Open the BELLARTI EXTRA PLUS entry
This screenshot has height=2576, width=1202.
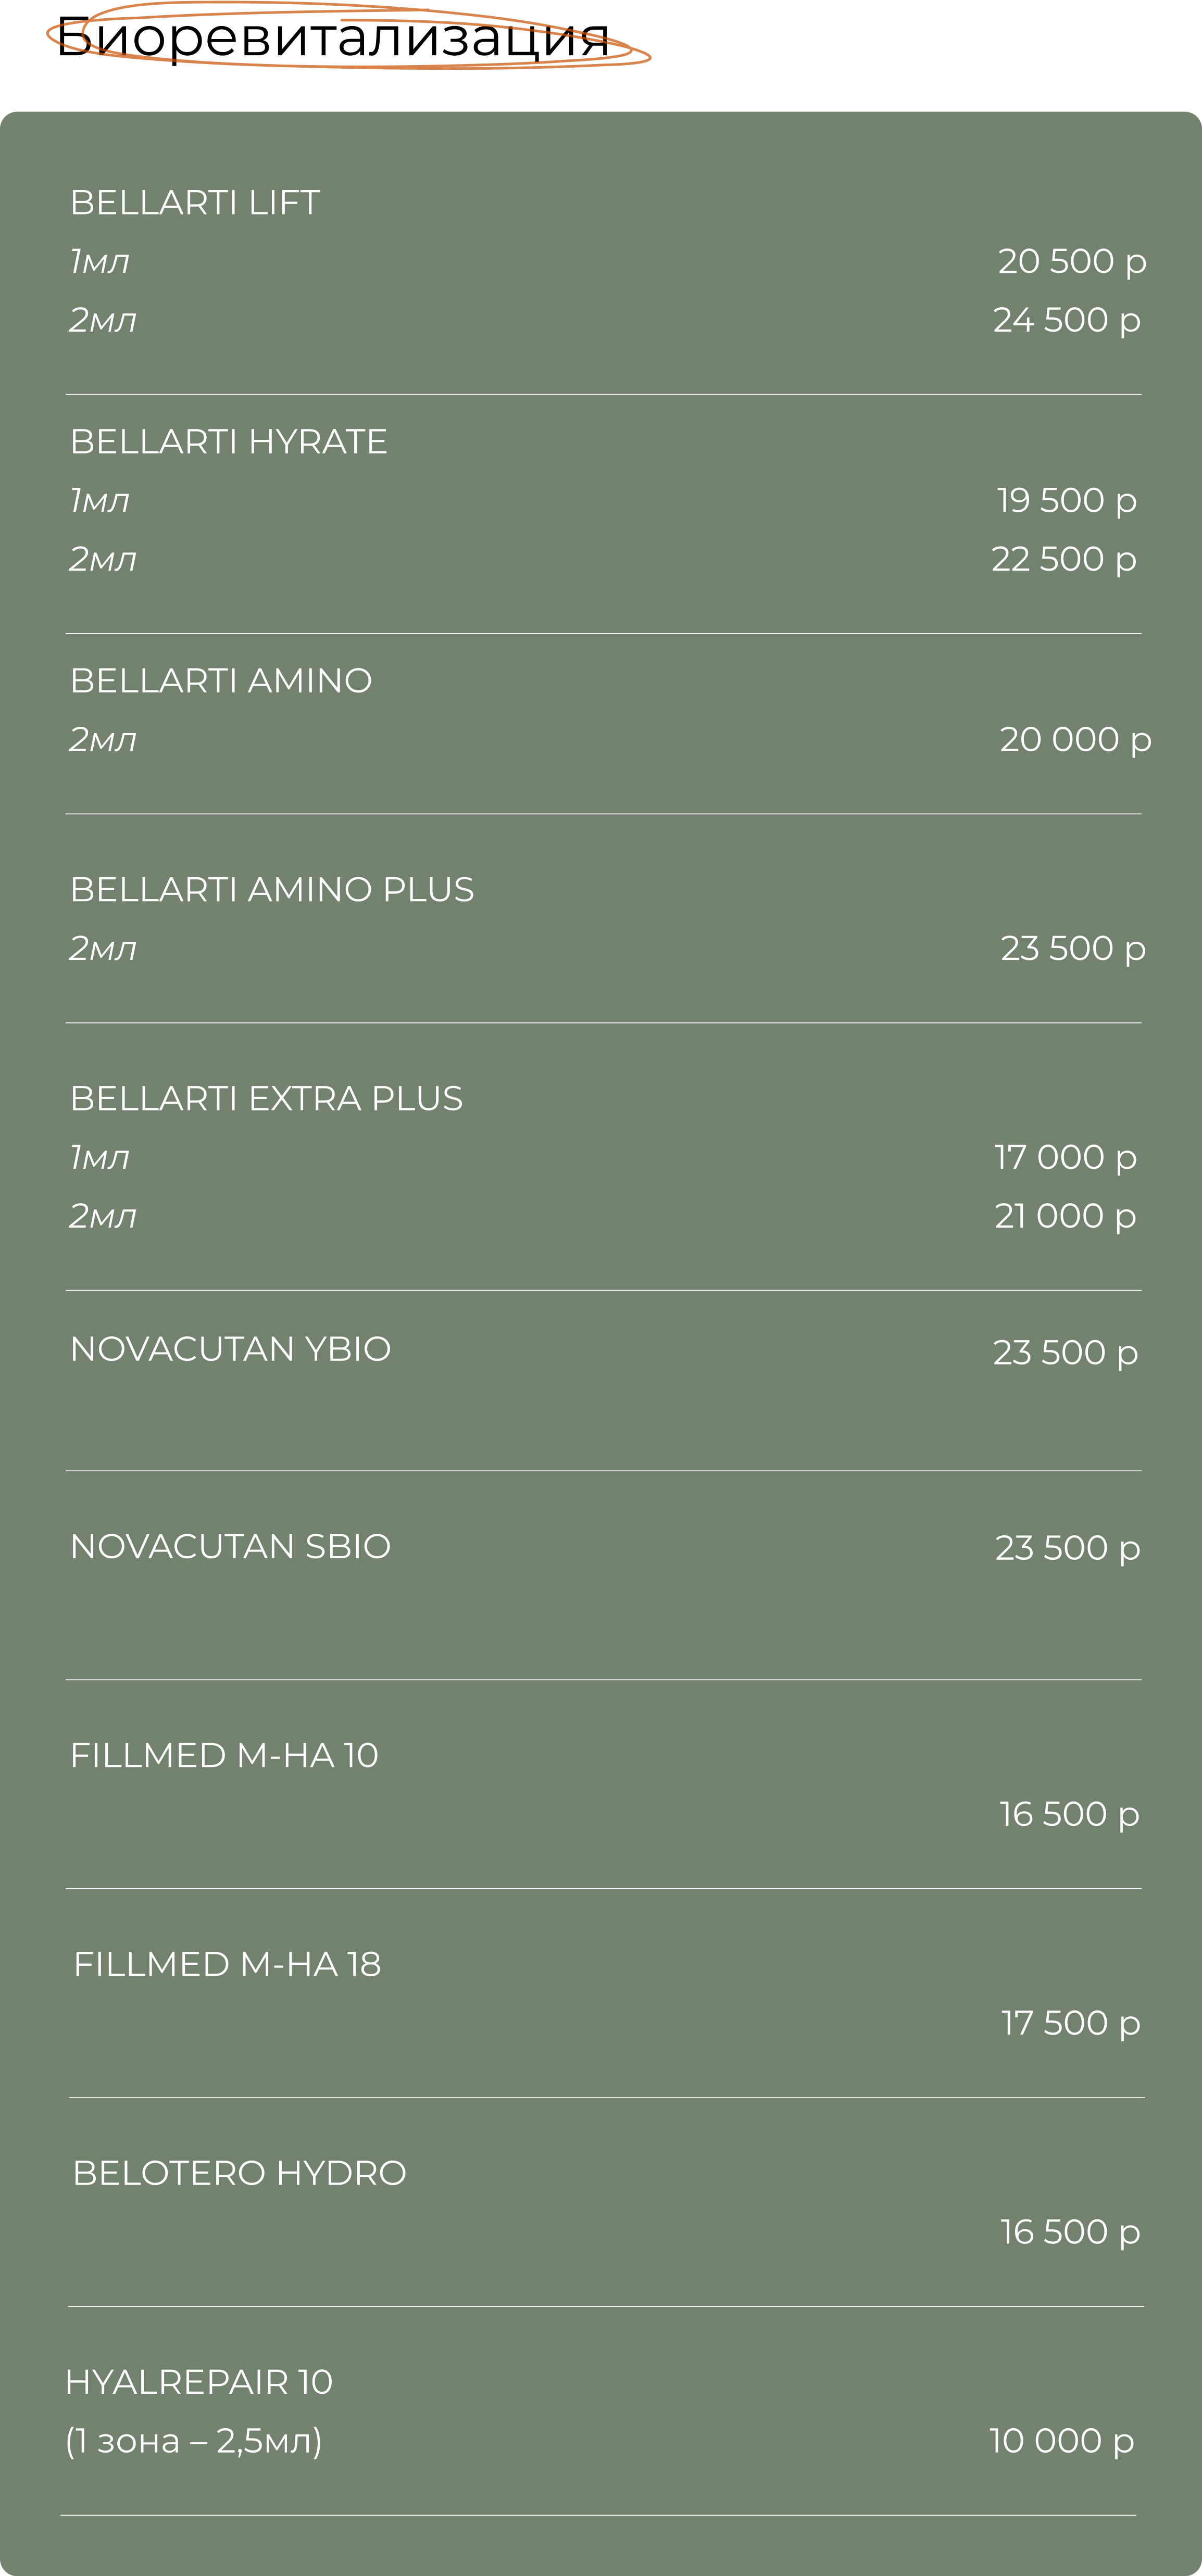[267, 1099]
